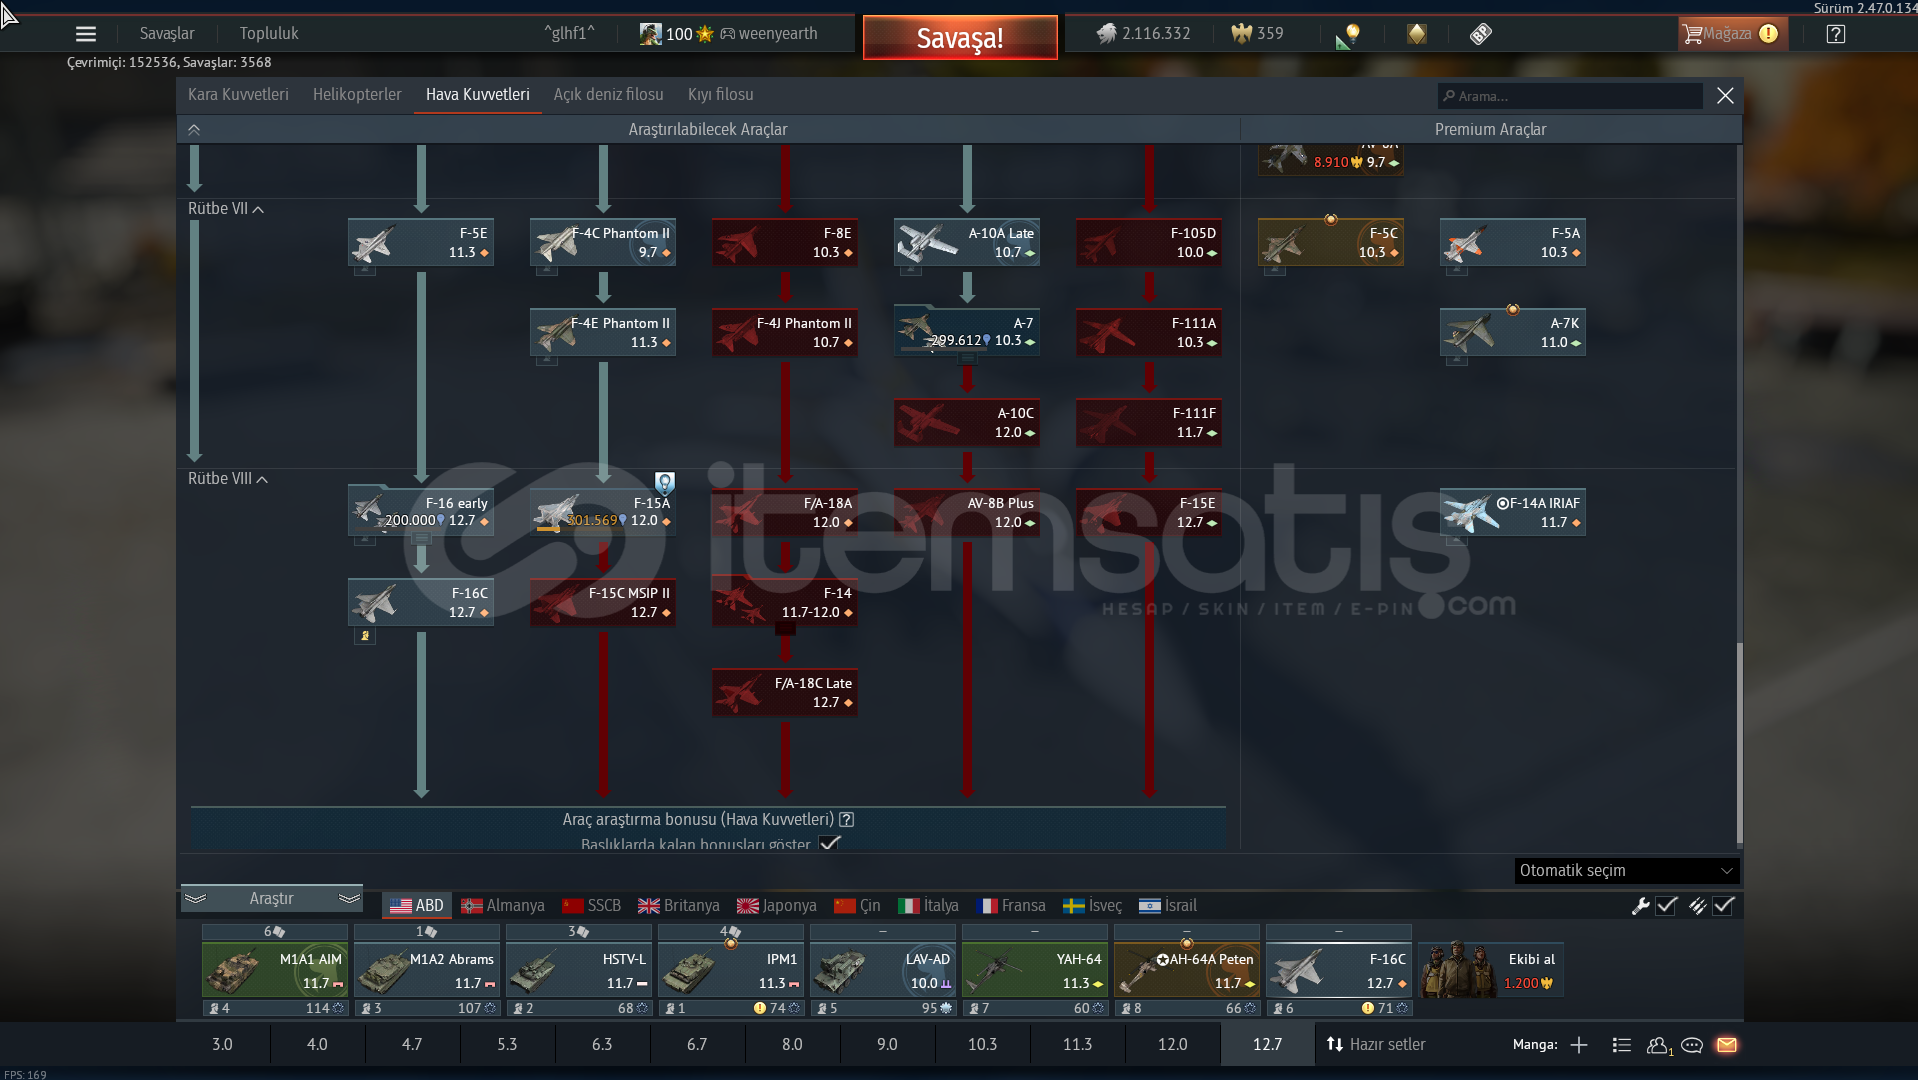Open the dice-ticket icon in top bar
This screenshot has height=1080, width=1918.
pyautogui.click(x=1481, y=34)
